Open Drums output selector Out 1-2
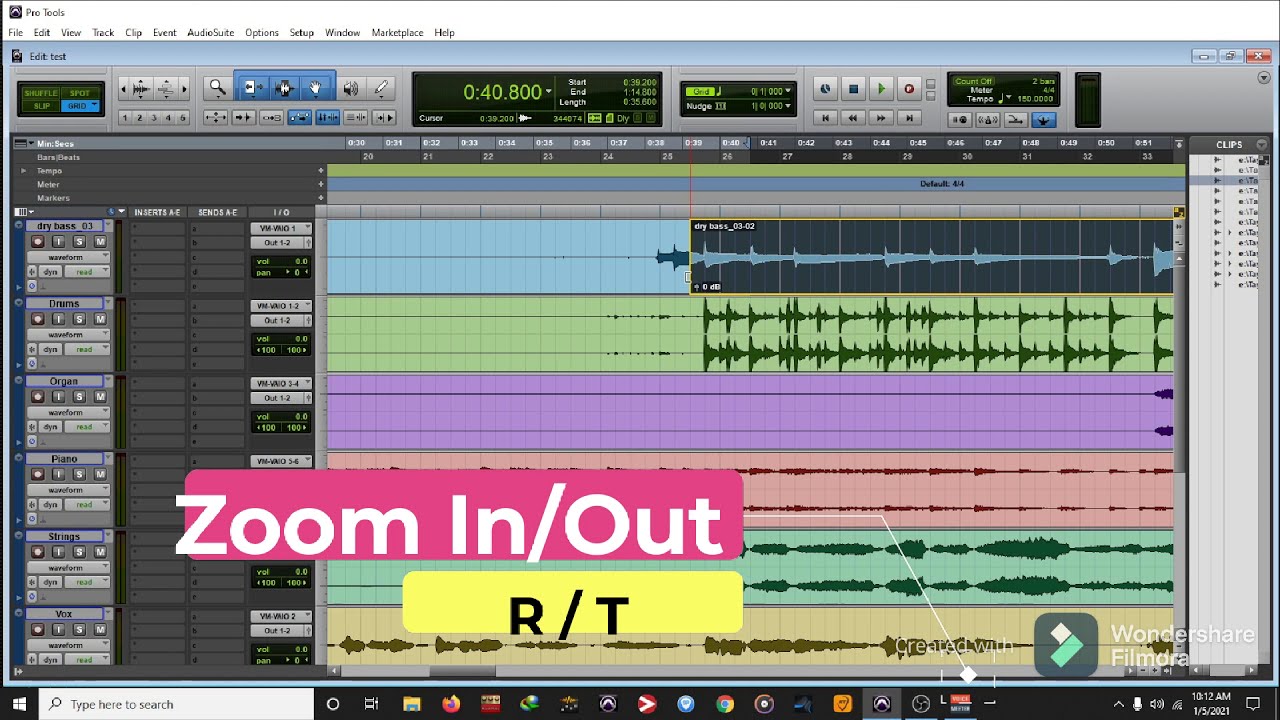 280,320
